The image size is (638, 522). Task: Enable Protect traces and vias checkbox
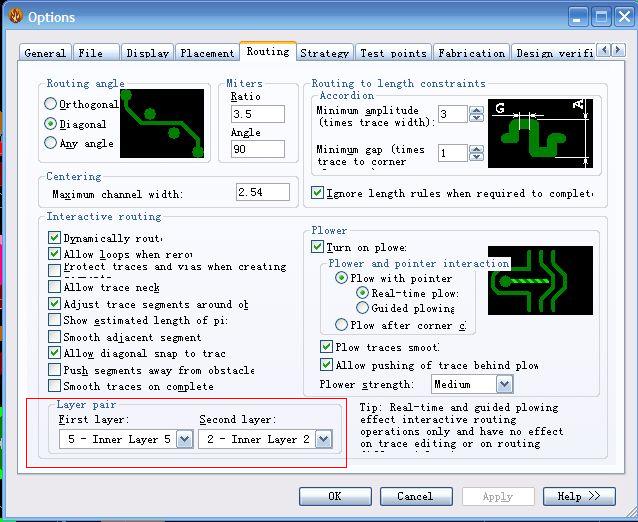coord(54,270)
